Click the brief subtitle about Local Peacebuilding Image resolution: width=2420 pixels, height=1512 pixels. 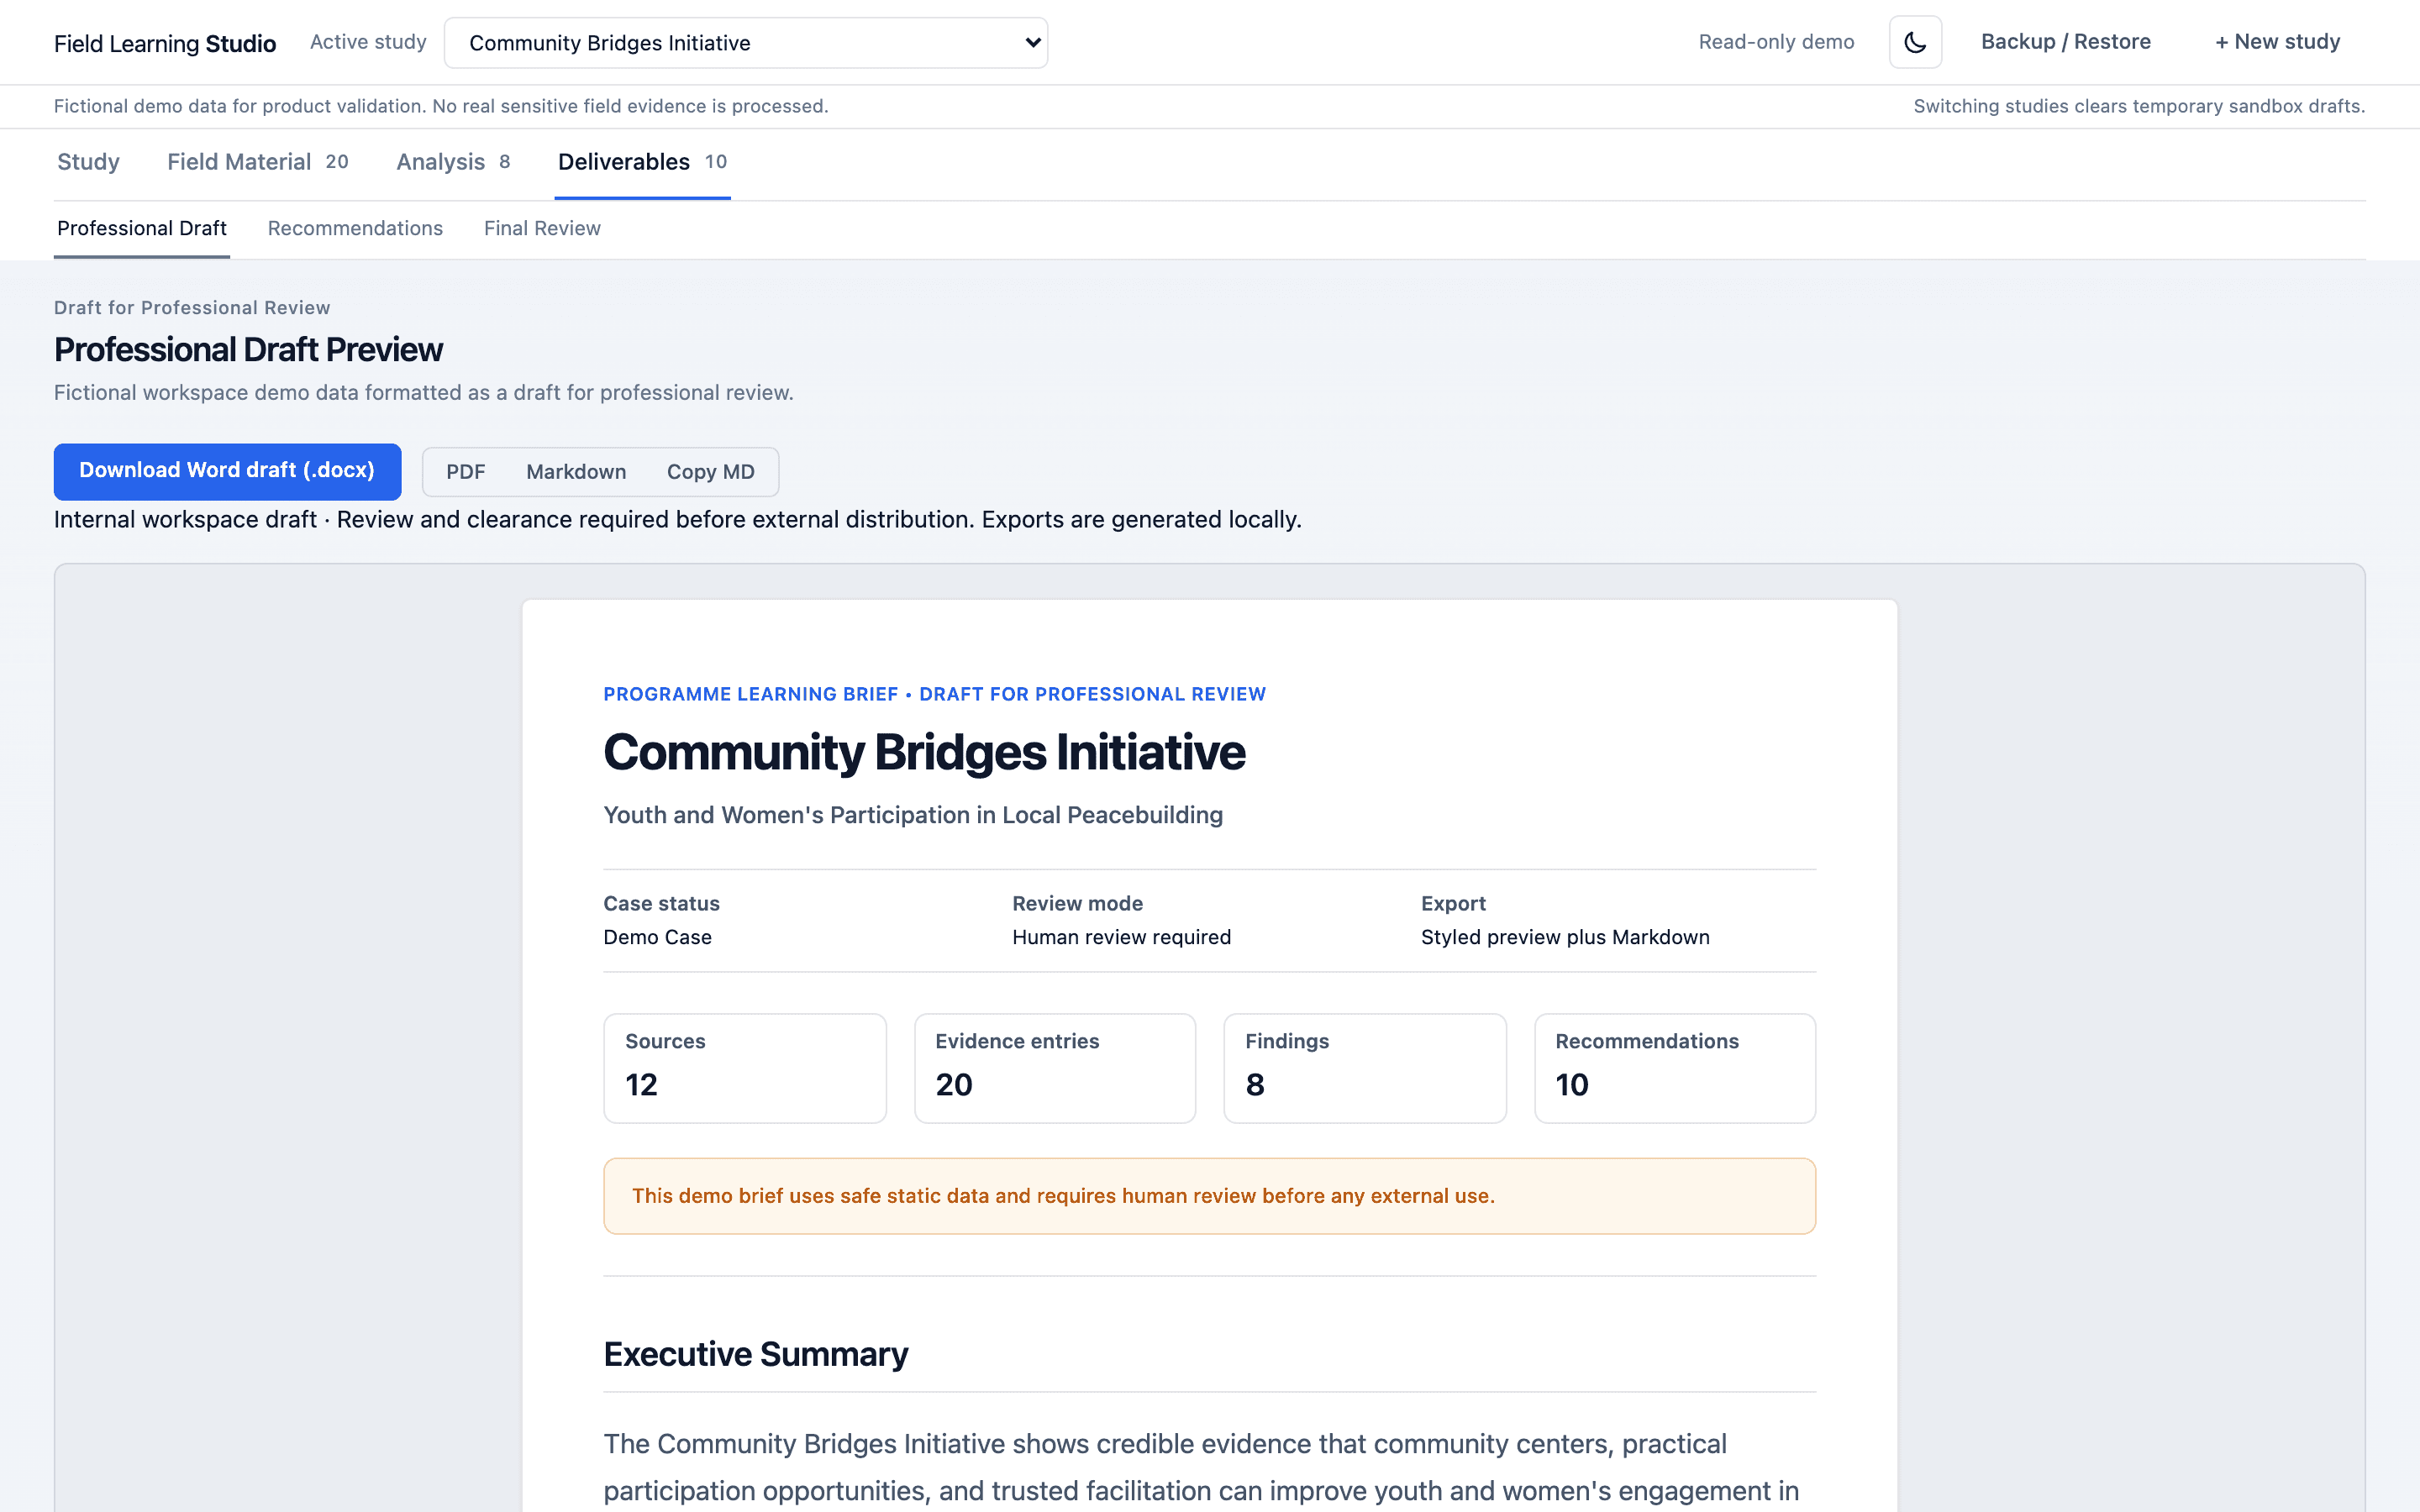(x=913, y=815)
